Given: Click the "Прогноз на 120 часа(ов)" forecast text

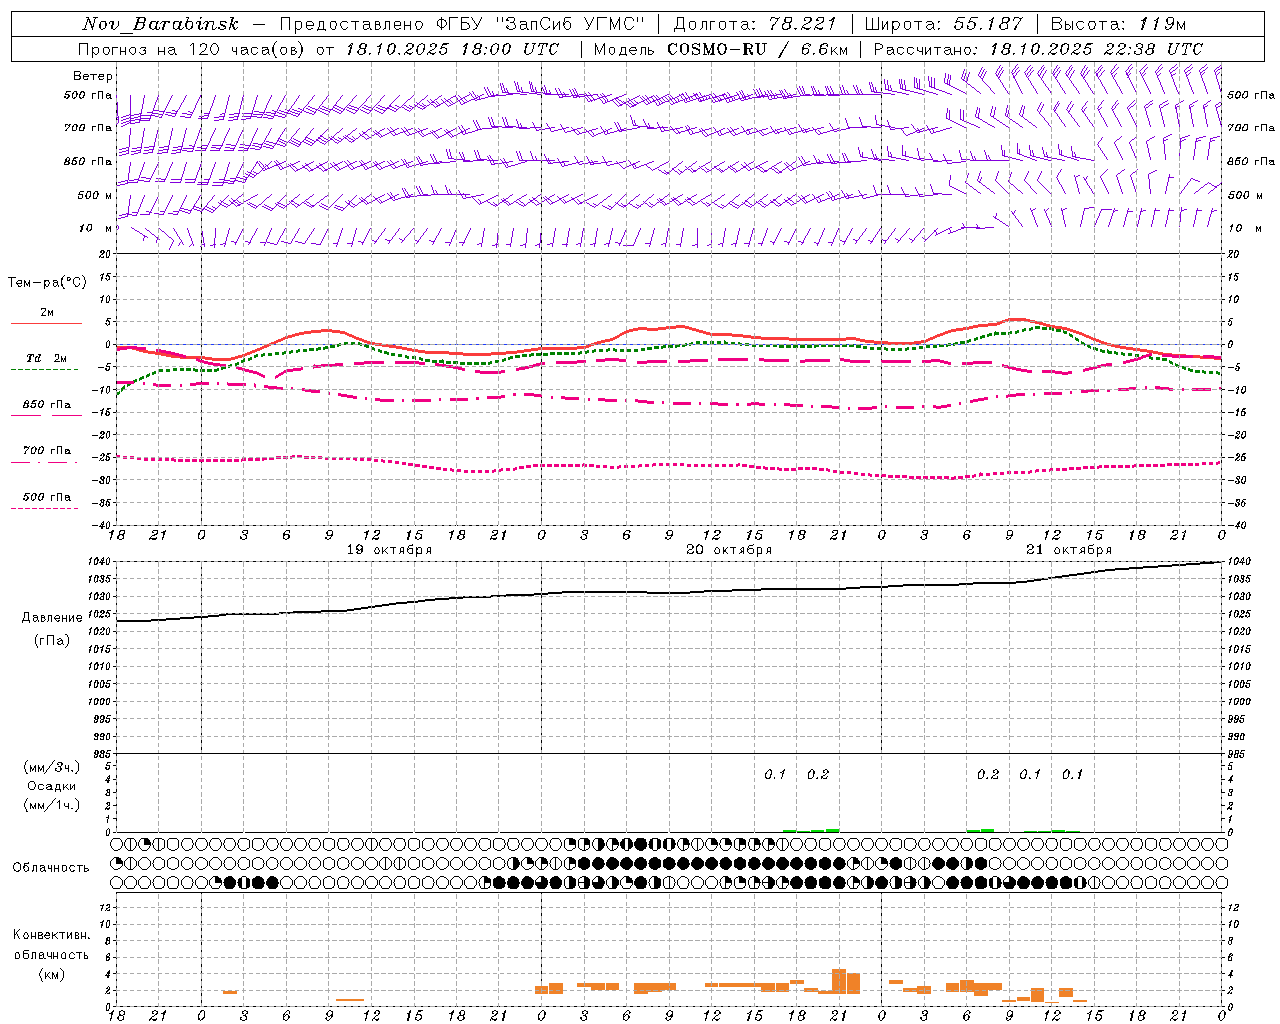Looking at the screenshot, I should (x=192, y=49).
